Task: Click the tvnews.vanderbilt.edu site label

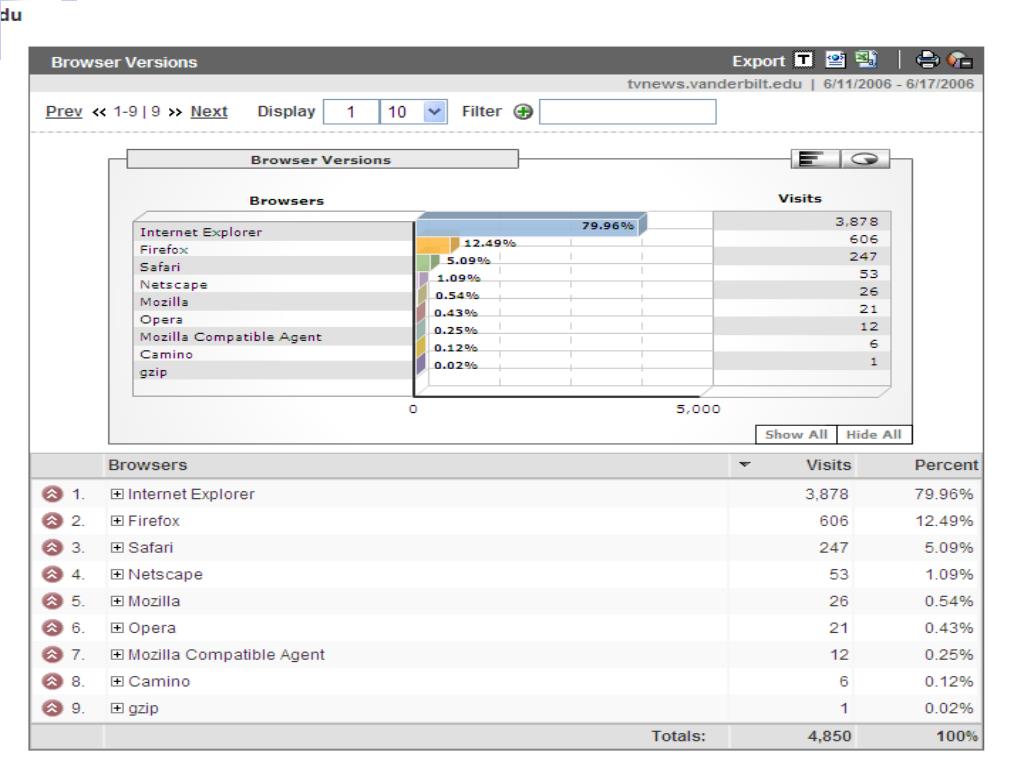Action: pyautogui.click(x=714, y=84)
